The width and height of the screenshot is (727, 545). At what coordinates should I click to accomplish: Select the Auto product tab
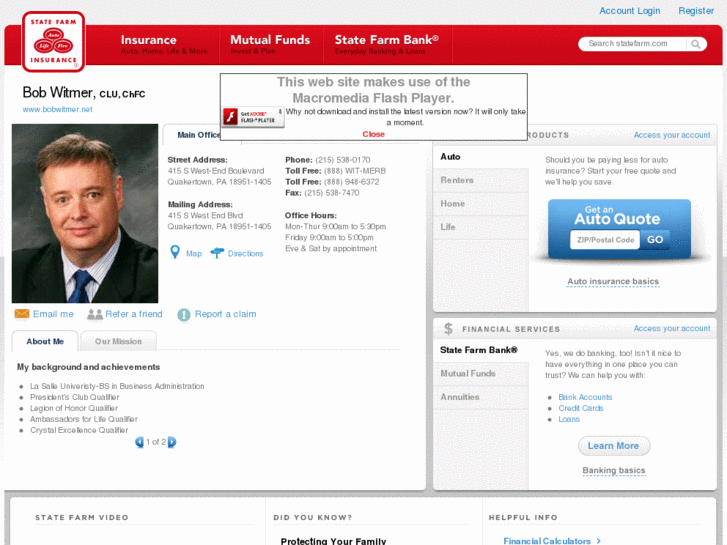coord(481,157)
